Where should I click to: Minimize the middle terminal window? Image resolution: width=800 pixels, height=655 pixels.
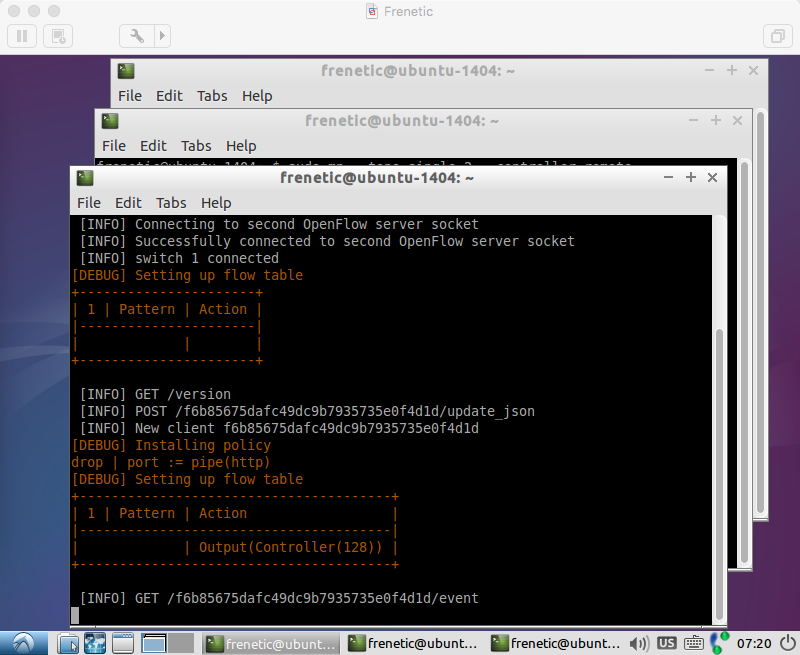click(x=693, y=120)
